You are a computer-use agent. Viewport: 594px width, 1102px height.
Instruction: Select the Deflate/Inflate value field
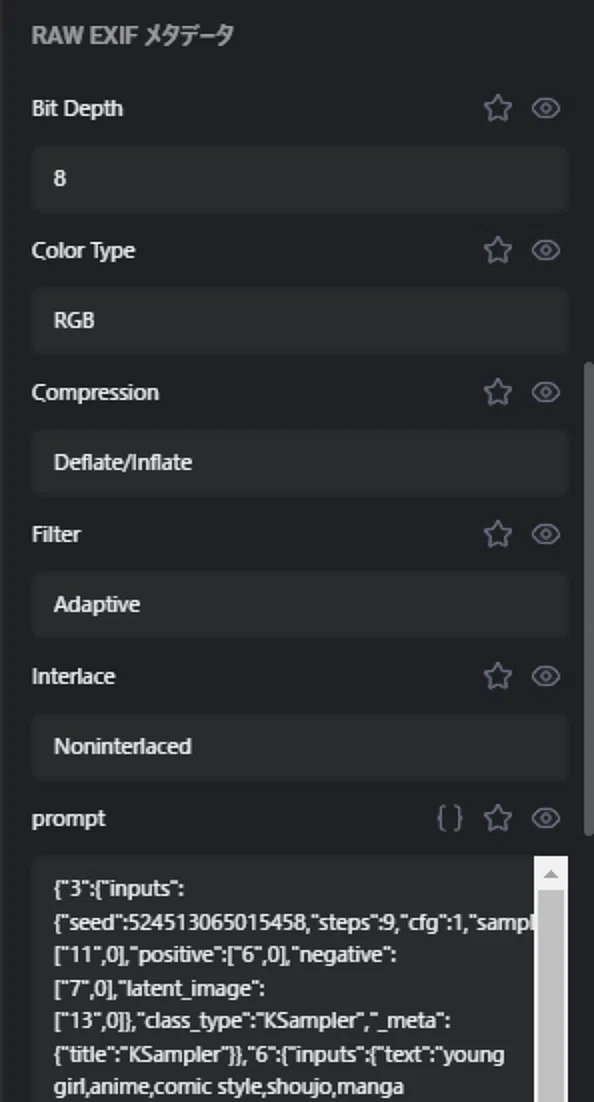[x=299, y=462]
